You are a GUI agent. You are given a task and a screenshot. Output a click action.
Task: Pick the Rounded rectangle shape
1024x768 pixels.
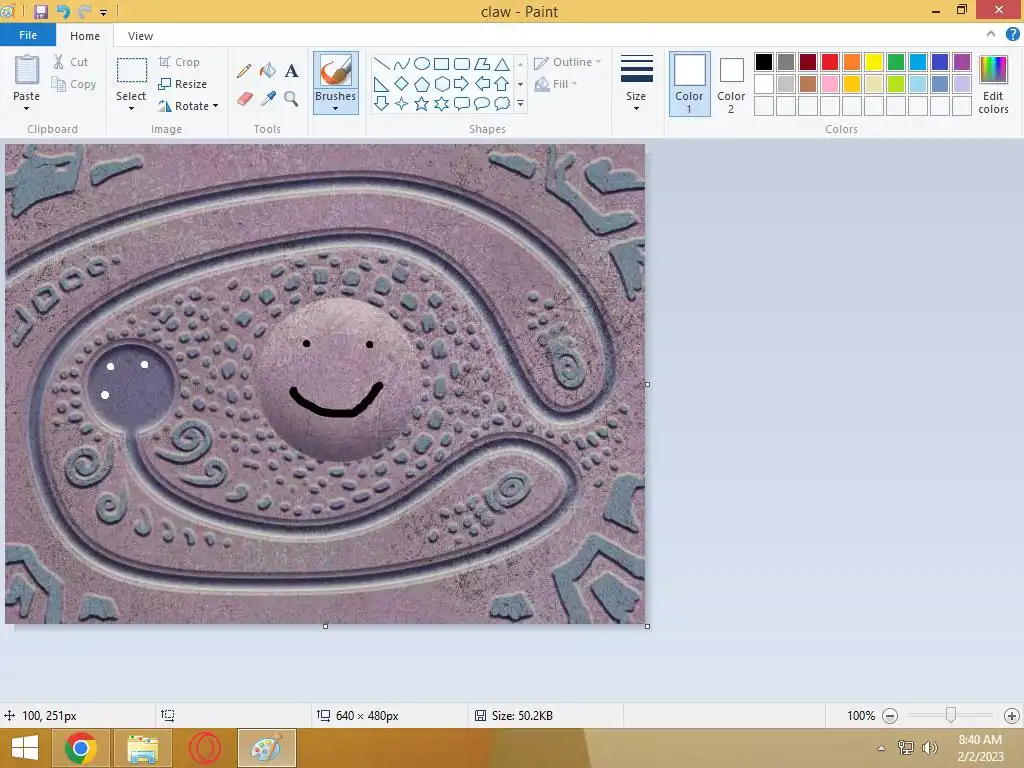(462, 63)
